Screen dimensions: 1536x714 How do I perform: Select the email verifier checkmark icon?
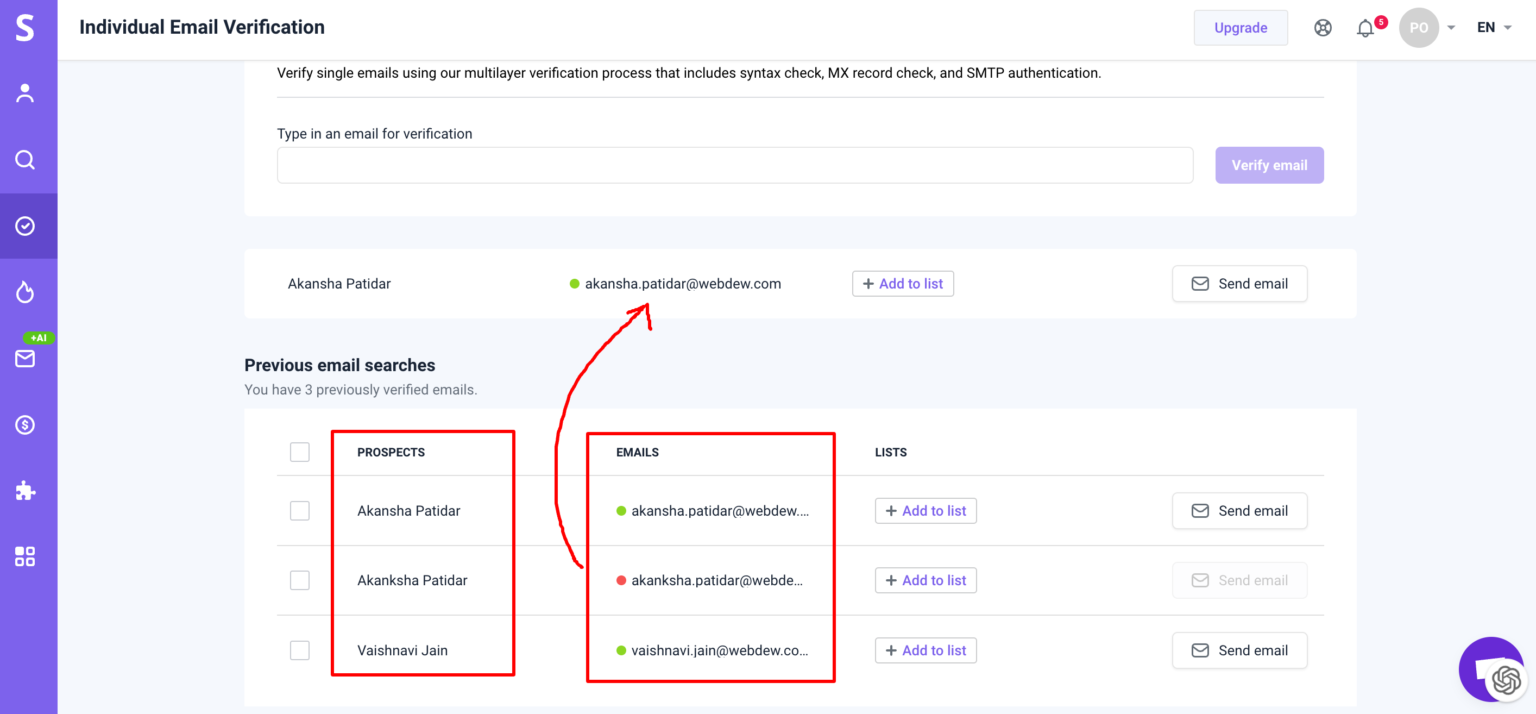(25, 226)
